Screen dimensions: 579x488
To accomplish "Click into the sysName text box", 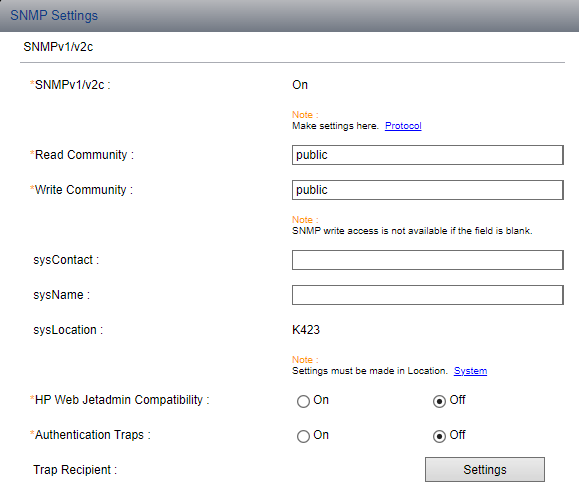I will click(x=428, y=295).
